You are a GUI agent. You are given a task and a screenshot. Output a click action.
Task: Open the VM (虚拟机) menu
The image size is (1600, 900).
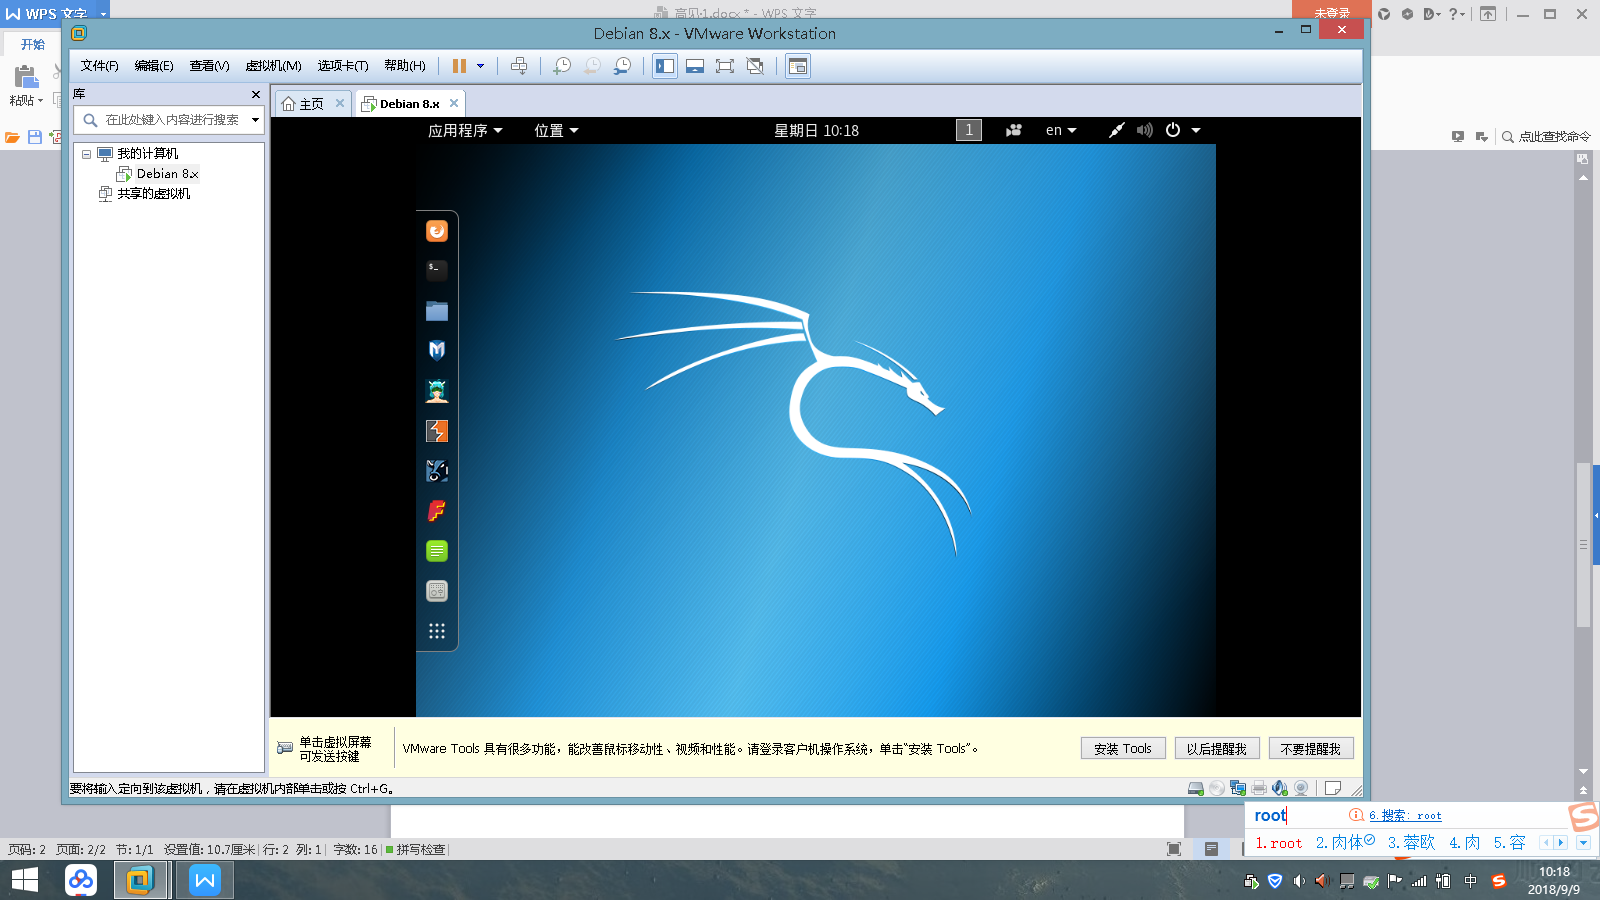click(273, 66)
